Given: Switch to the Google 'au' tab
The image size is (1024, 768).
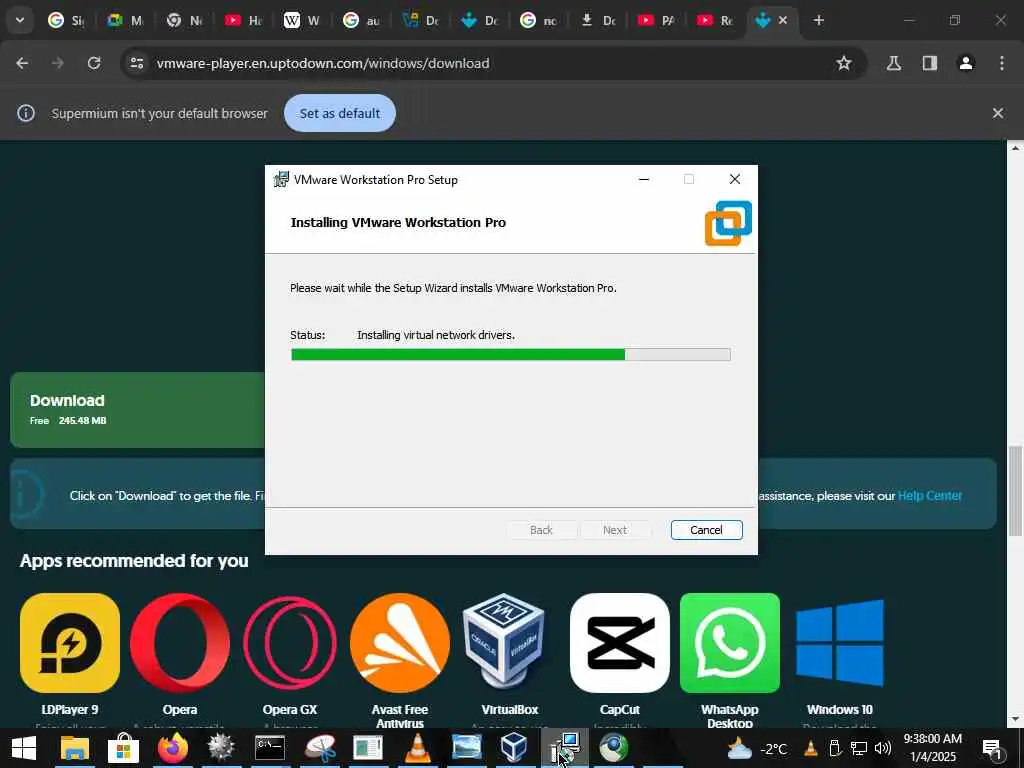Looking at the screenshot, I should 361,20.
